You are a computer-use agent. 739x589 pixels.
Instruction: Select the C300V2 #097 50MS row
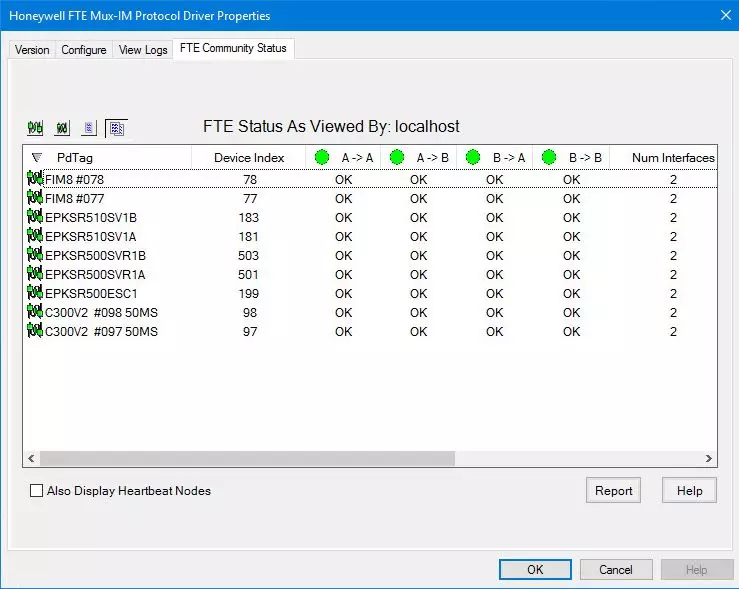pyautogui.click(x=371, y=331)
